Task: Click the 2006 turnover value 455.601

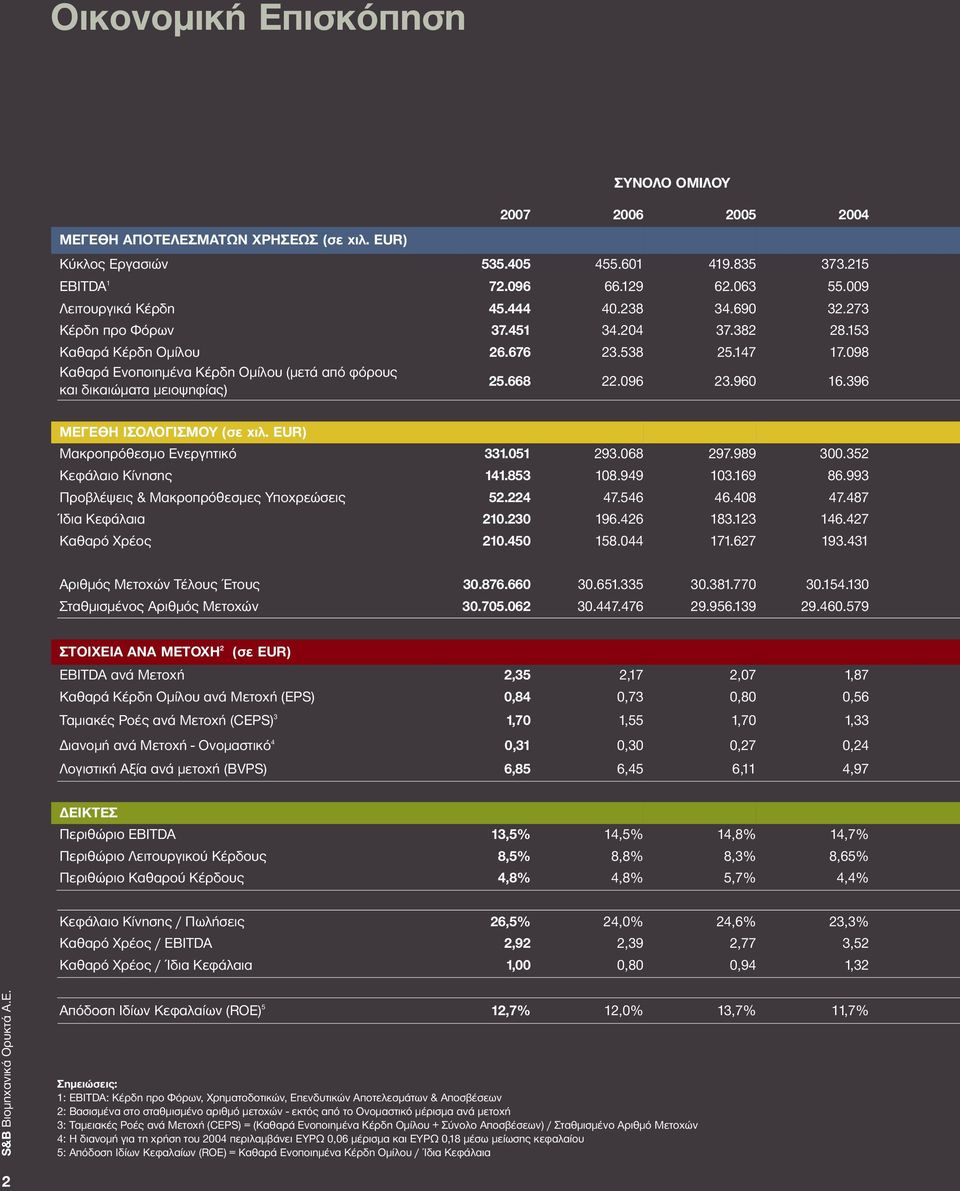Action: tap(618, 264)
